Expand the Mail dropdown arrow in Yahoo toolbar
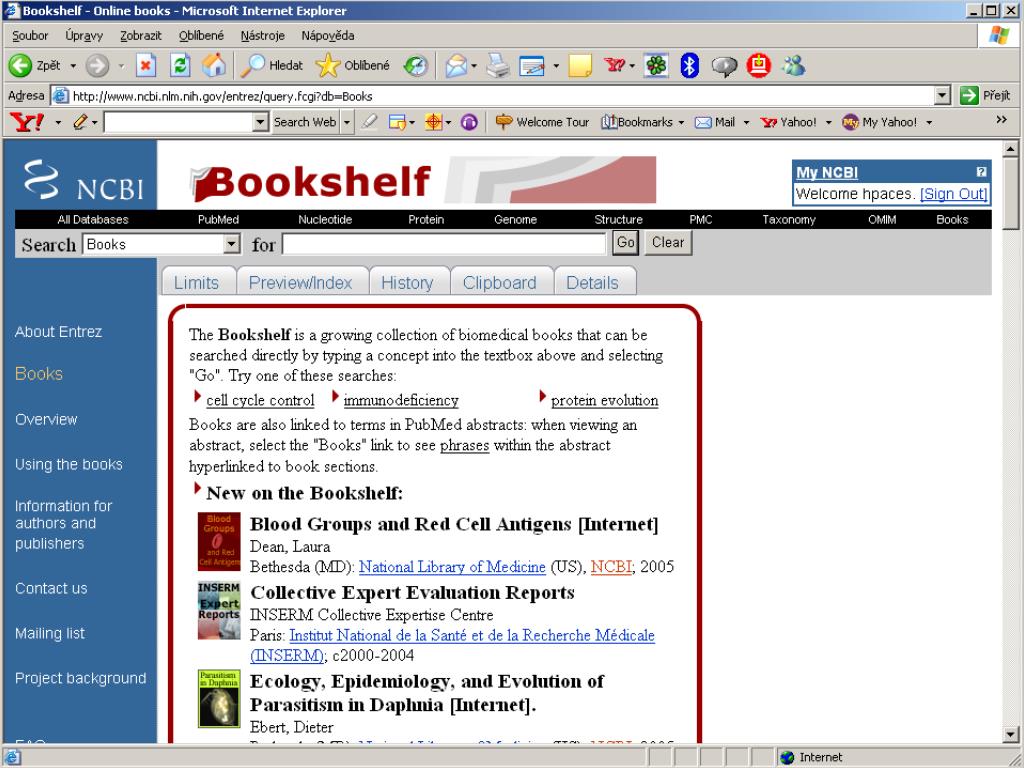 click(746, 122)
